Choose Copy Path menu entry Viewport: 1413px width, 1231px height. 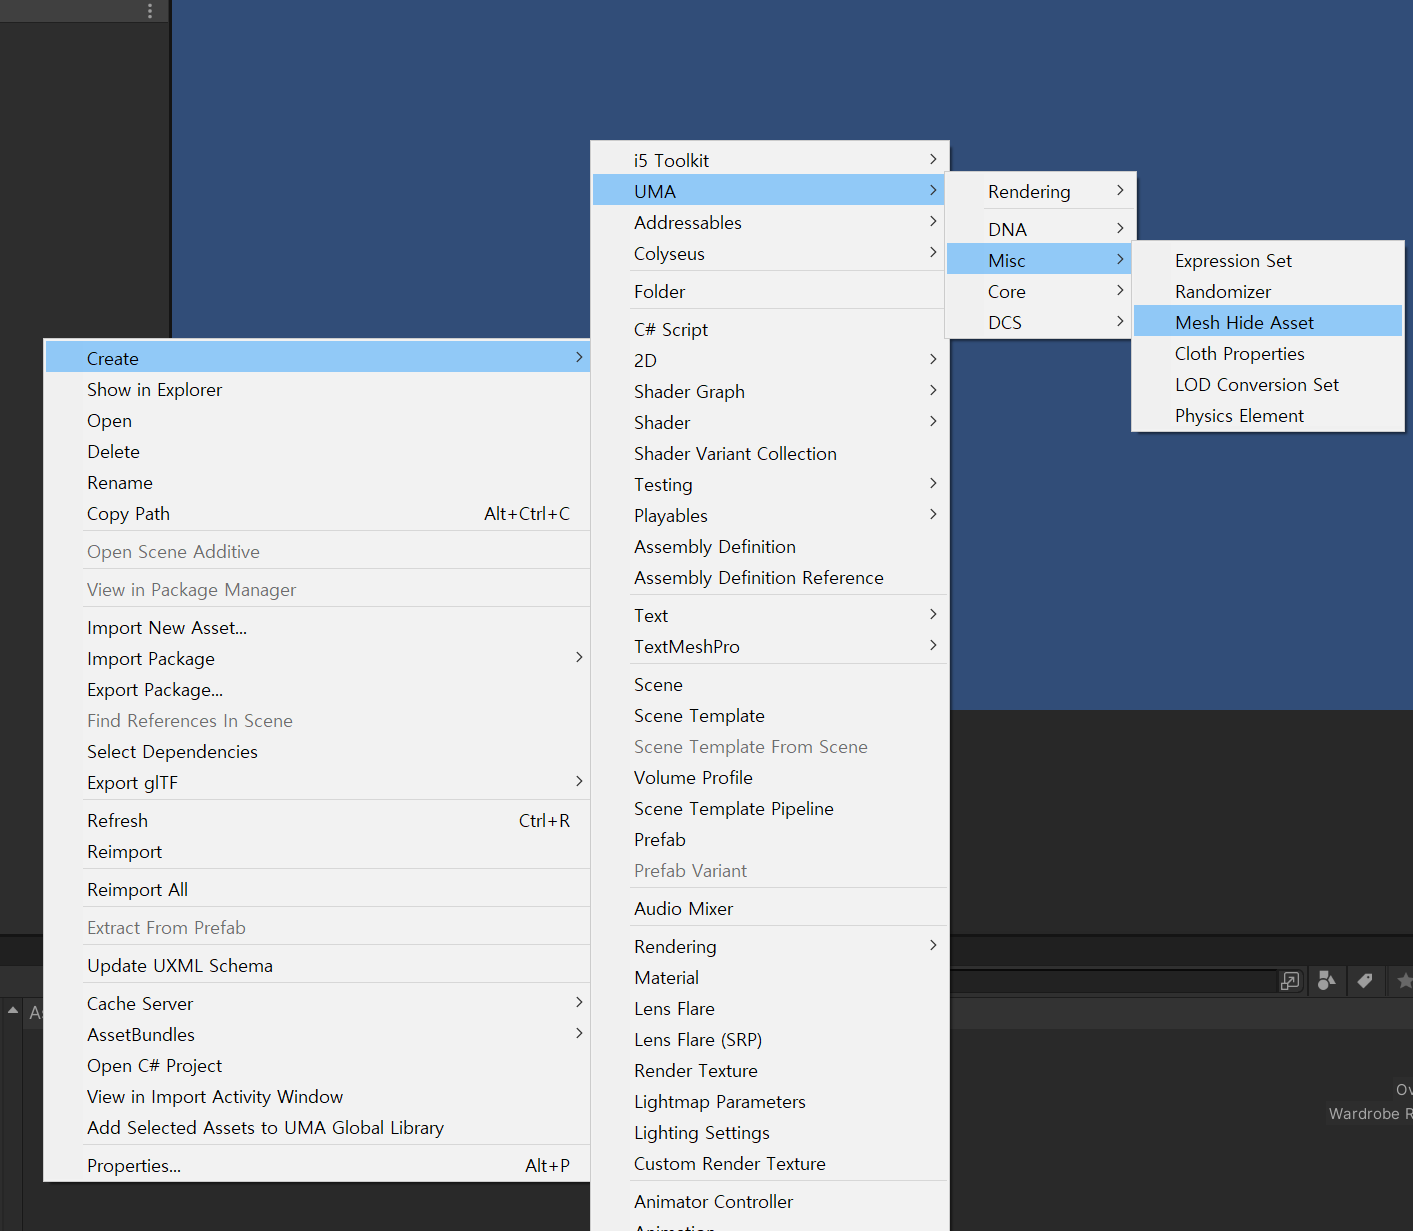click(x=317, y=513)
